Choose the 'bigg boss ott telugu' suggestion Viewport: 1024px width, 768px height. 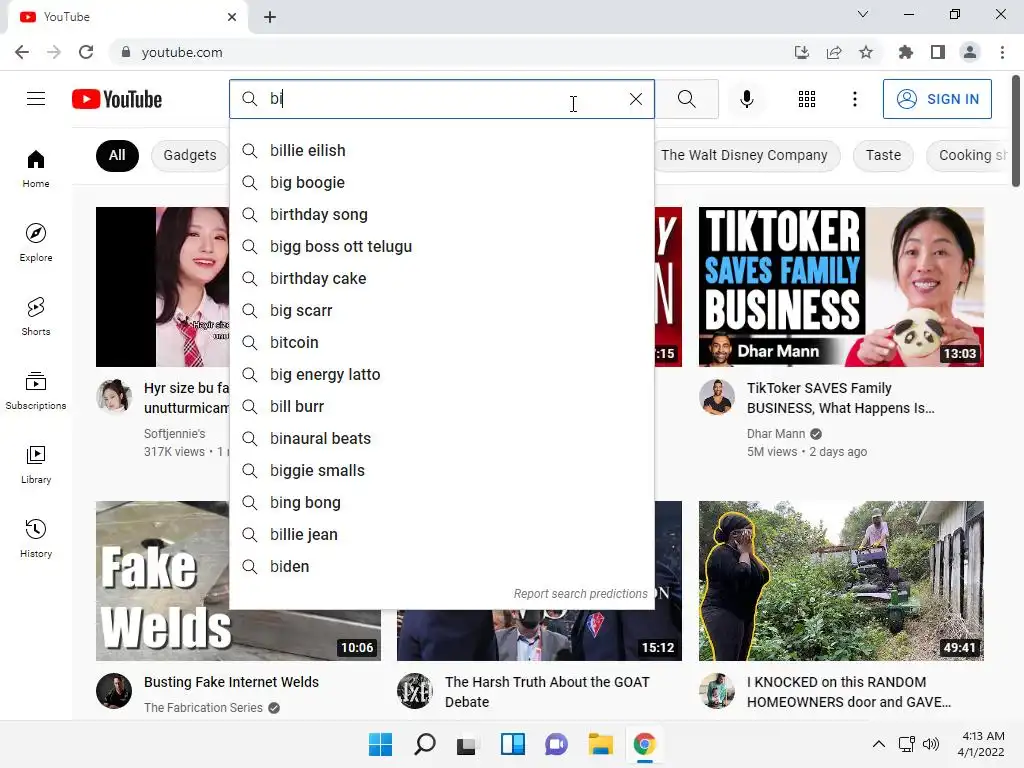pos(441,246)
